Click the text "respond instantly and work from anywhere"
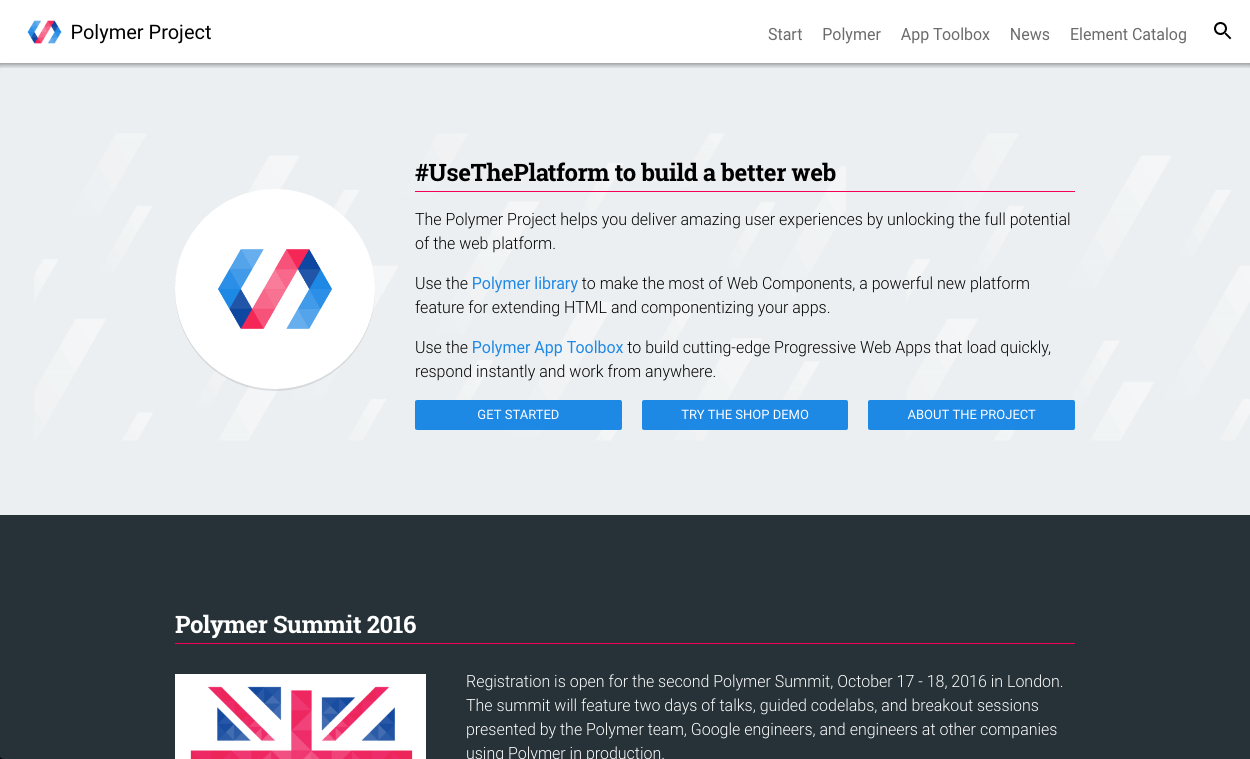Viewport: 1250px width, 759px height. (565, 372)
